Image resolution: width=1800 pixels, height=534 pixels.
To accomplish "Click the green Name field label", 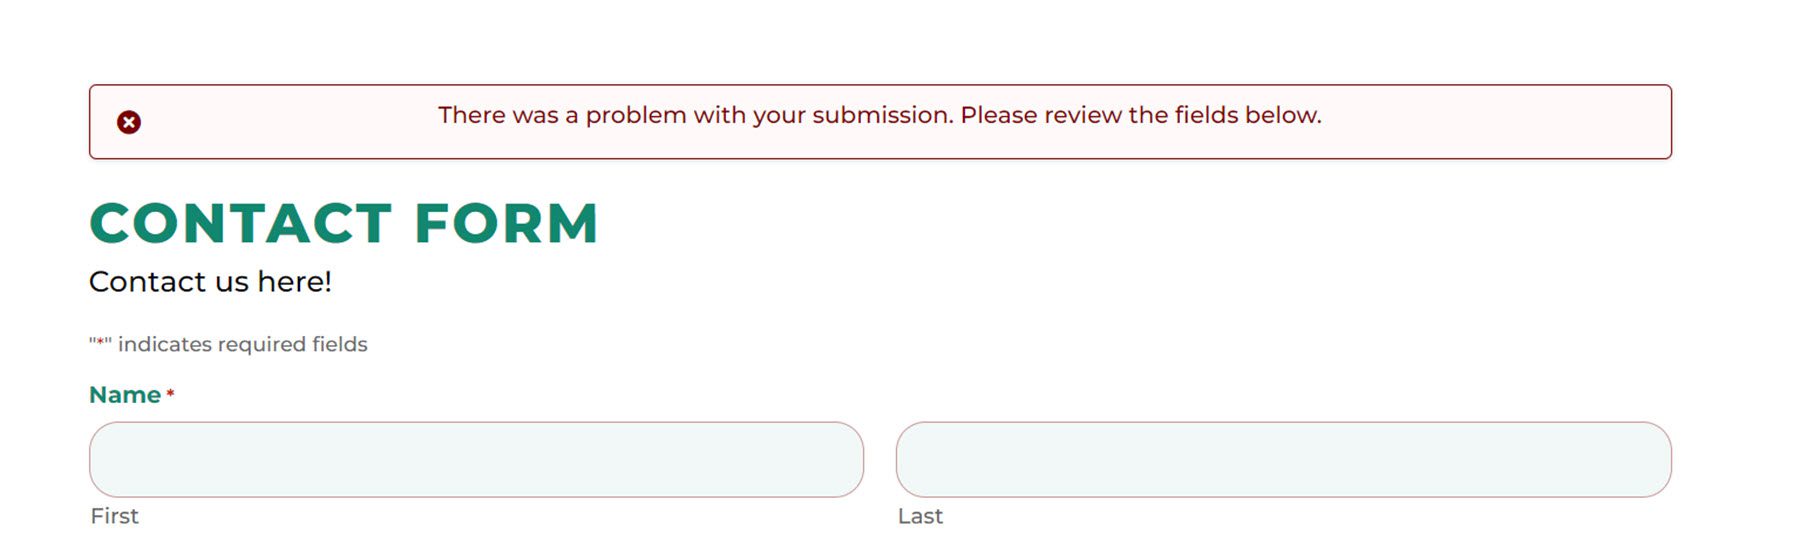I will coord(125,395).
